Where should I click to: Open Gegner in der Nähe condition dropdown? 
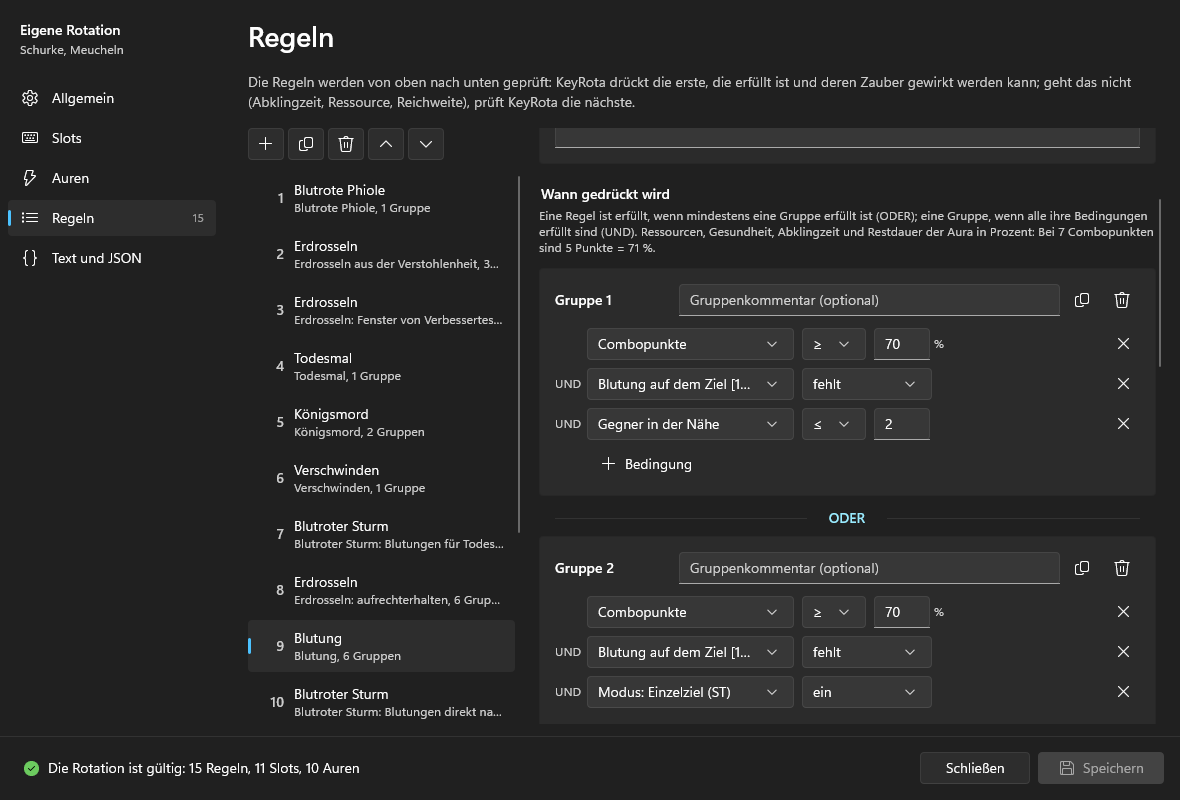tap(690, 424)
